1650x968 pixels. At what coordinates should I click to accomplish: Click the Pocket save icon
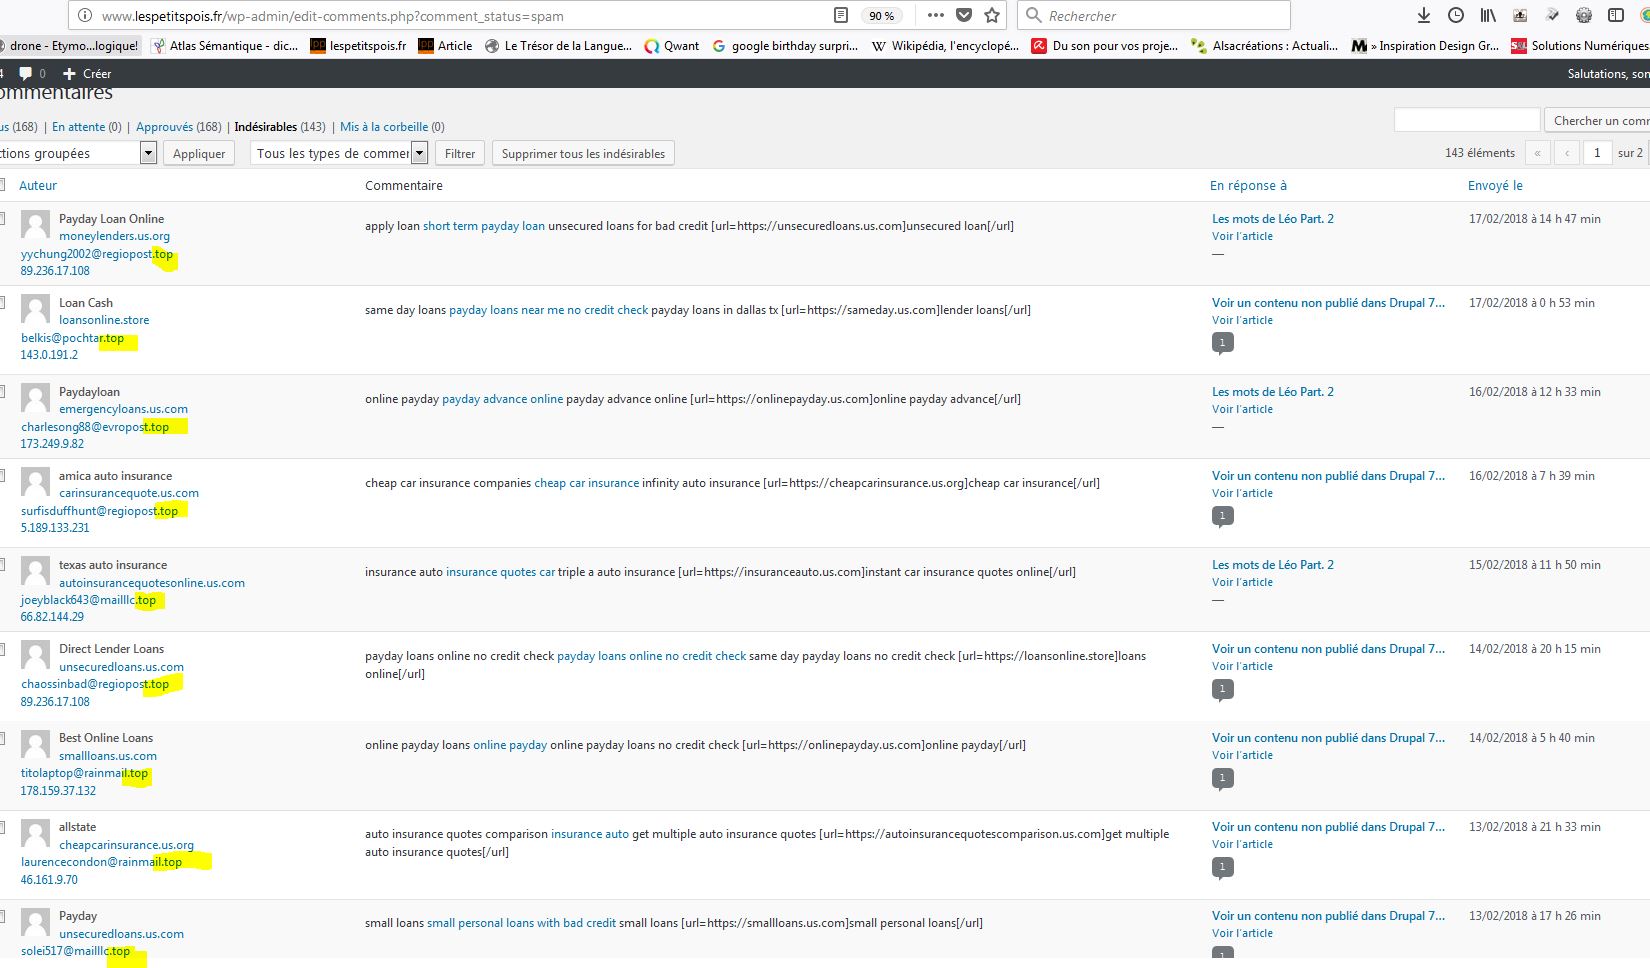963,15
